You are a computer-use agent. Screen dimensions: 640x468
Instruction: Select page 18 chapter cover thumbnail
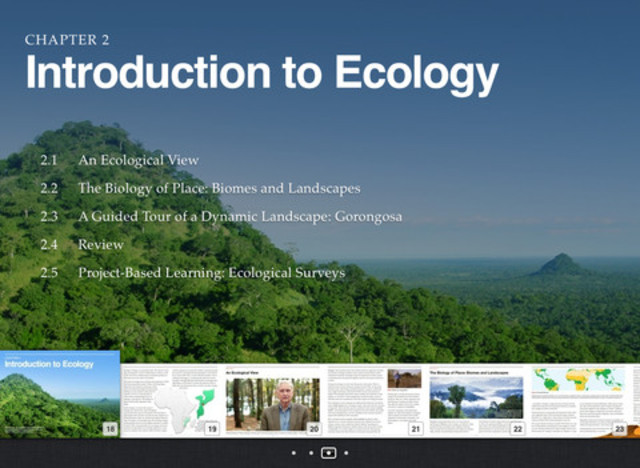point(60,394)
